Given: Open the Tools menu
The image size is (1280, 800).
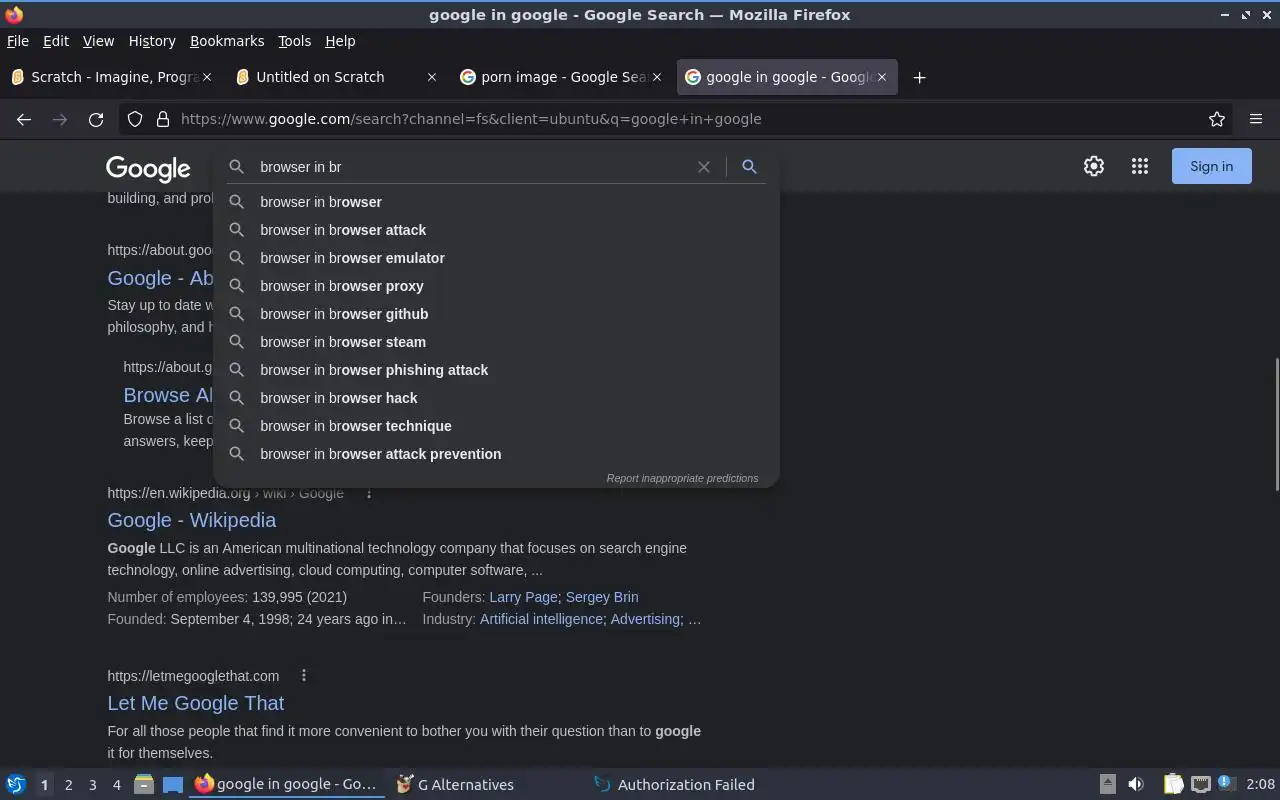Looking at the screenshot, I should (294, 41).
